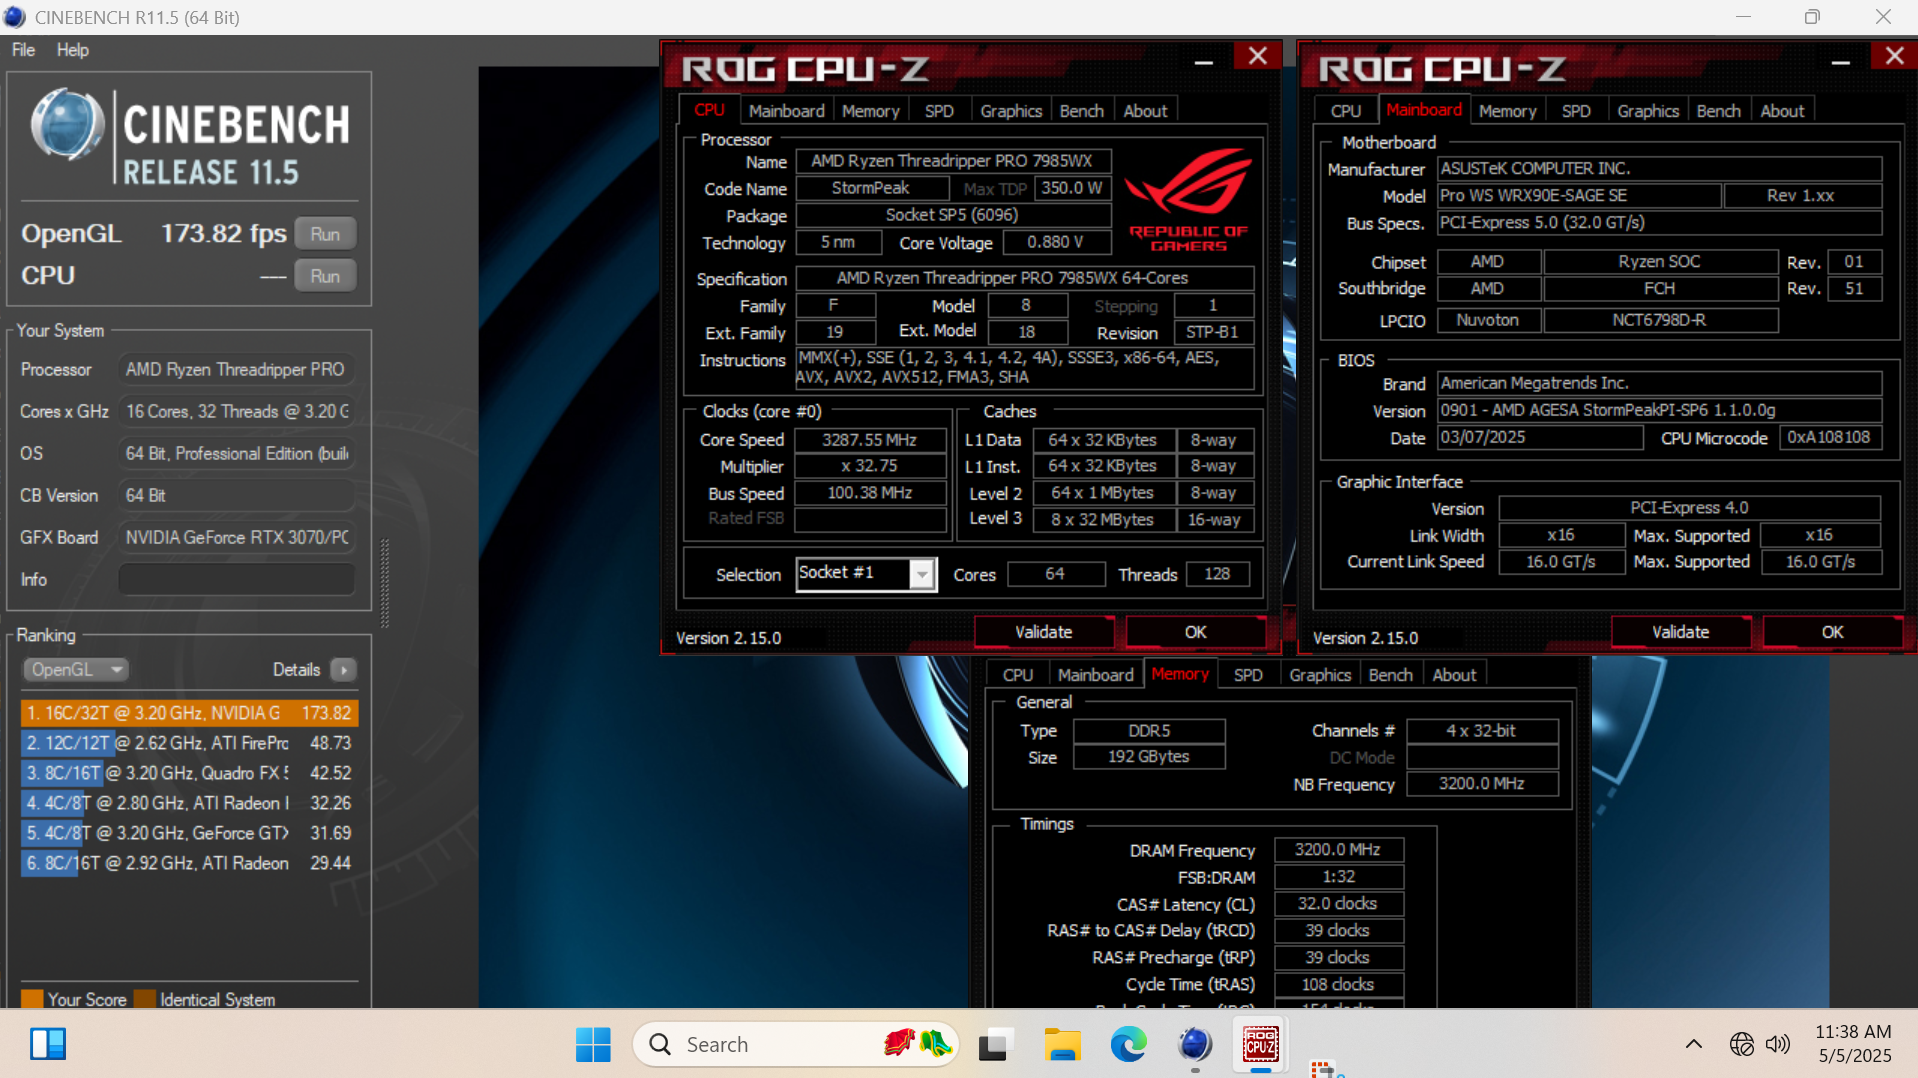
Task: Show hidden system tray icons
Action: point(1693,1045)
